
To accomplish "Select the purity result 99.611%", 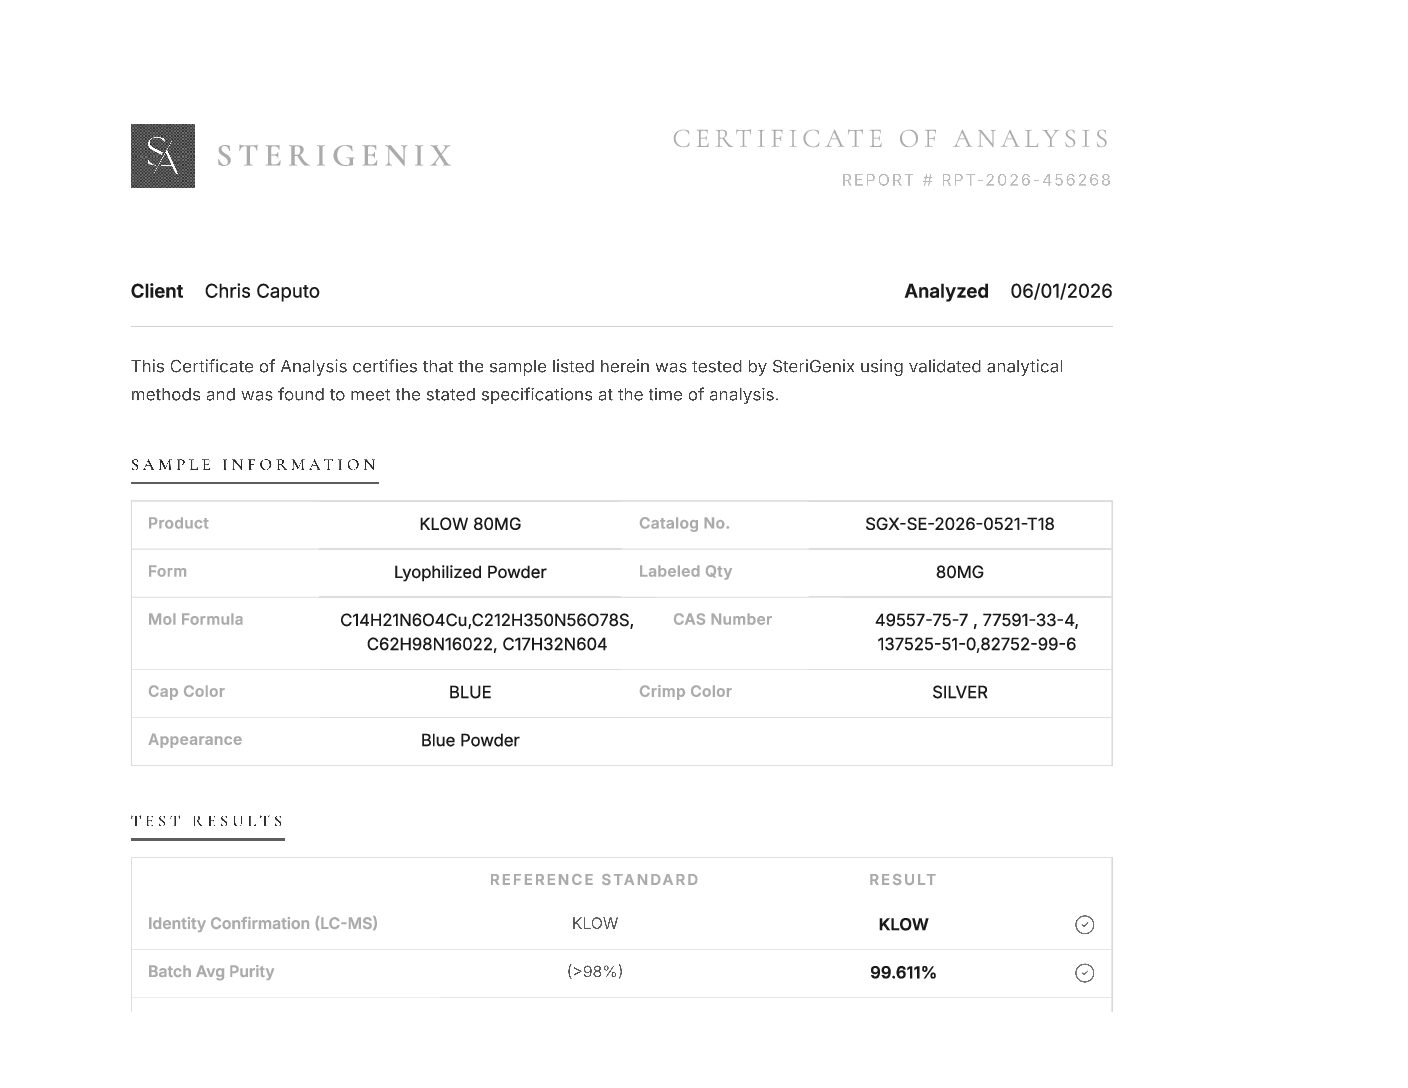I will [x=903, y=973].
